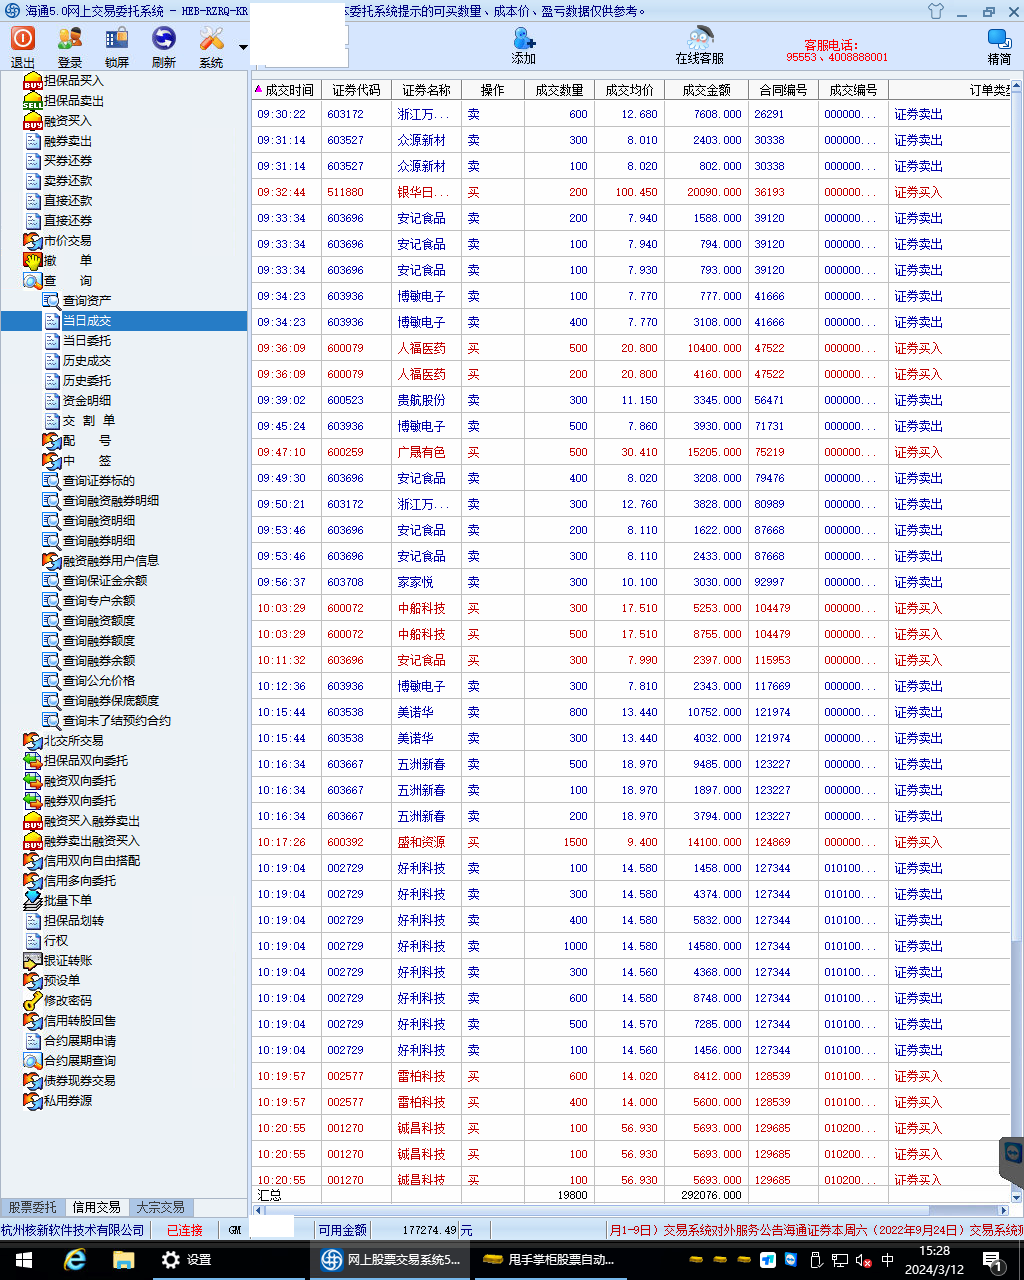Select 担保品卖出 in the sidebar
The image size is (1024, 1280).
click(73, 100)
